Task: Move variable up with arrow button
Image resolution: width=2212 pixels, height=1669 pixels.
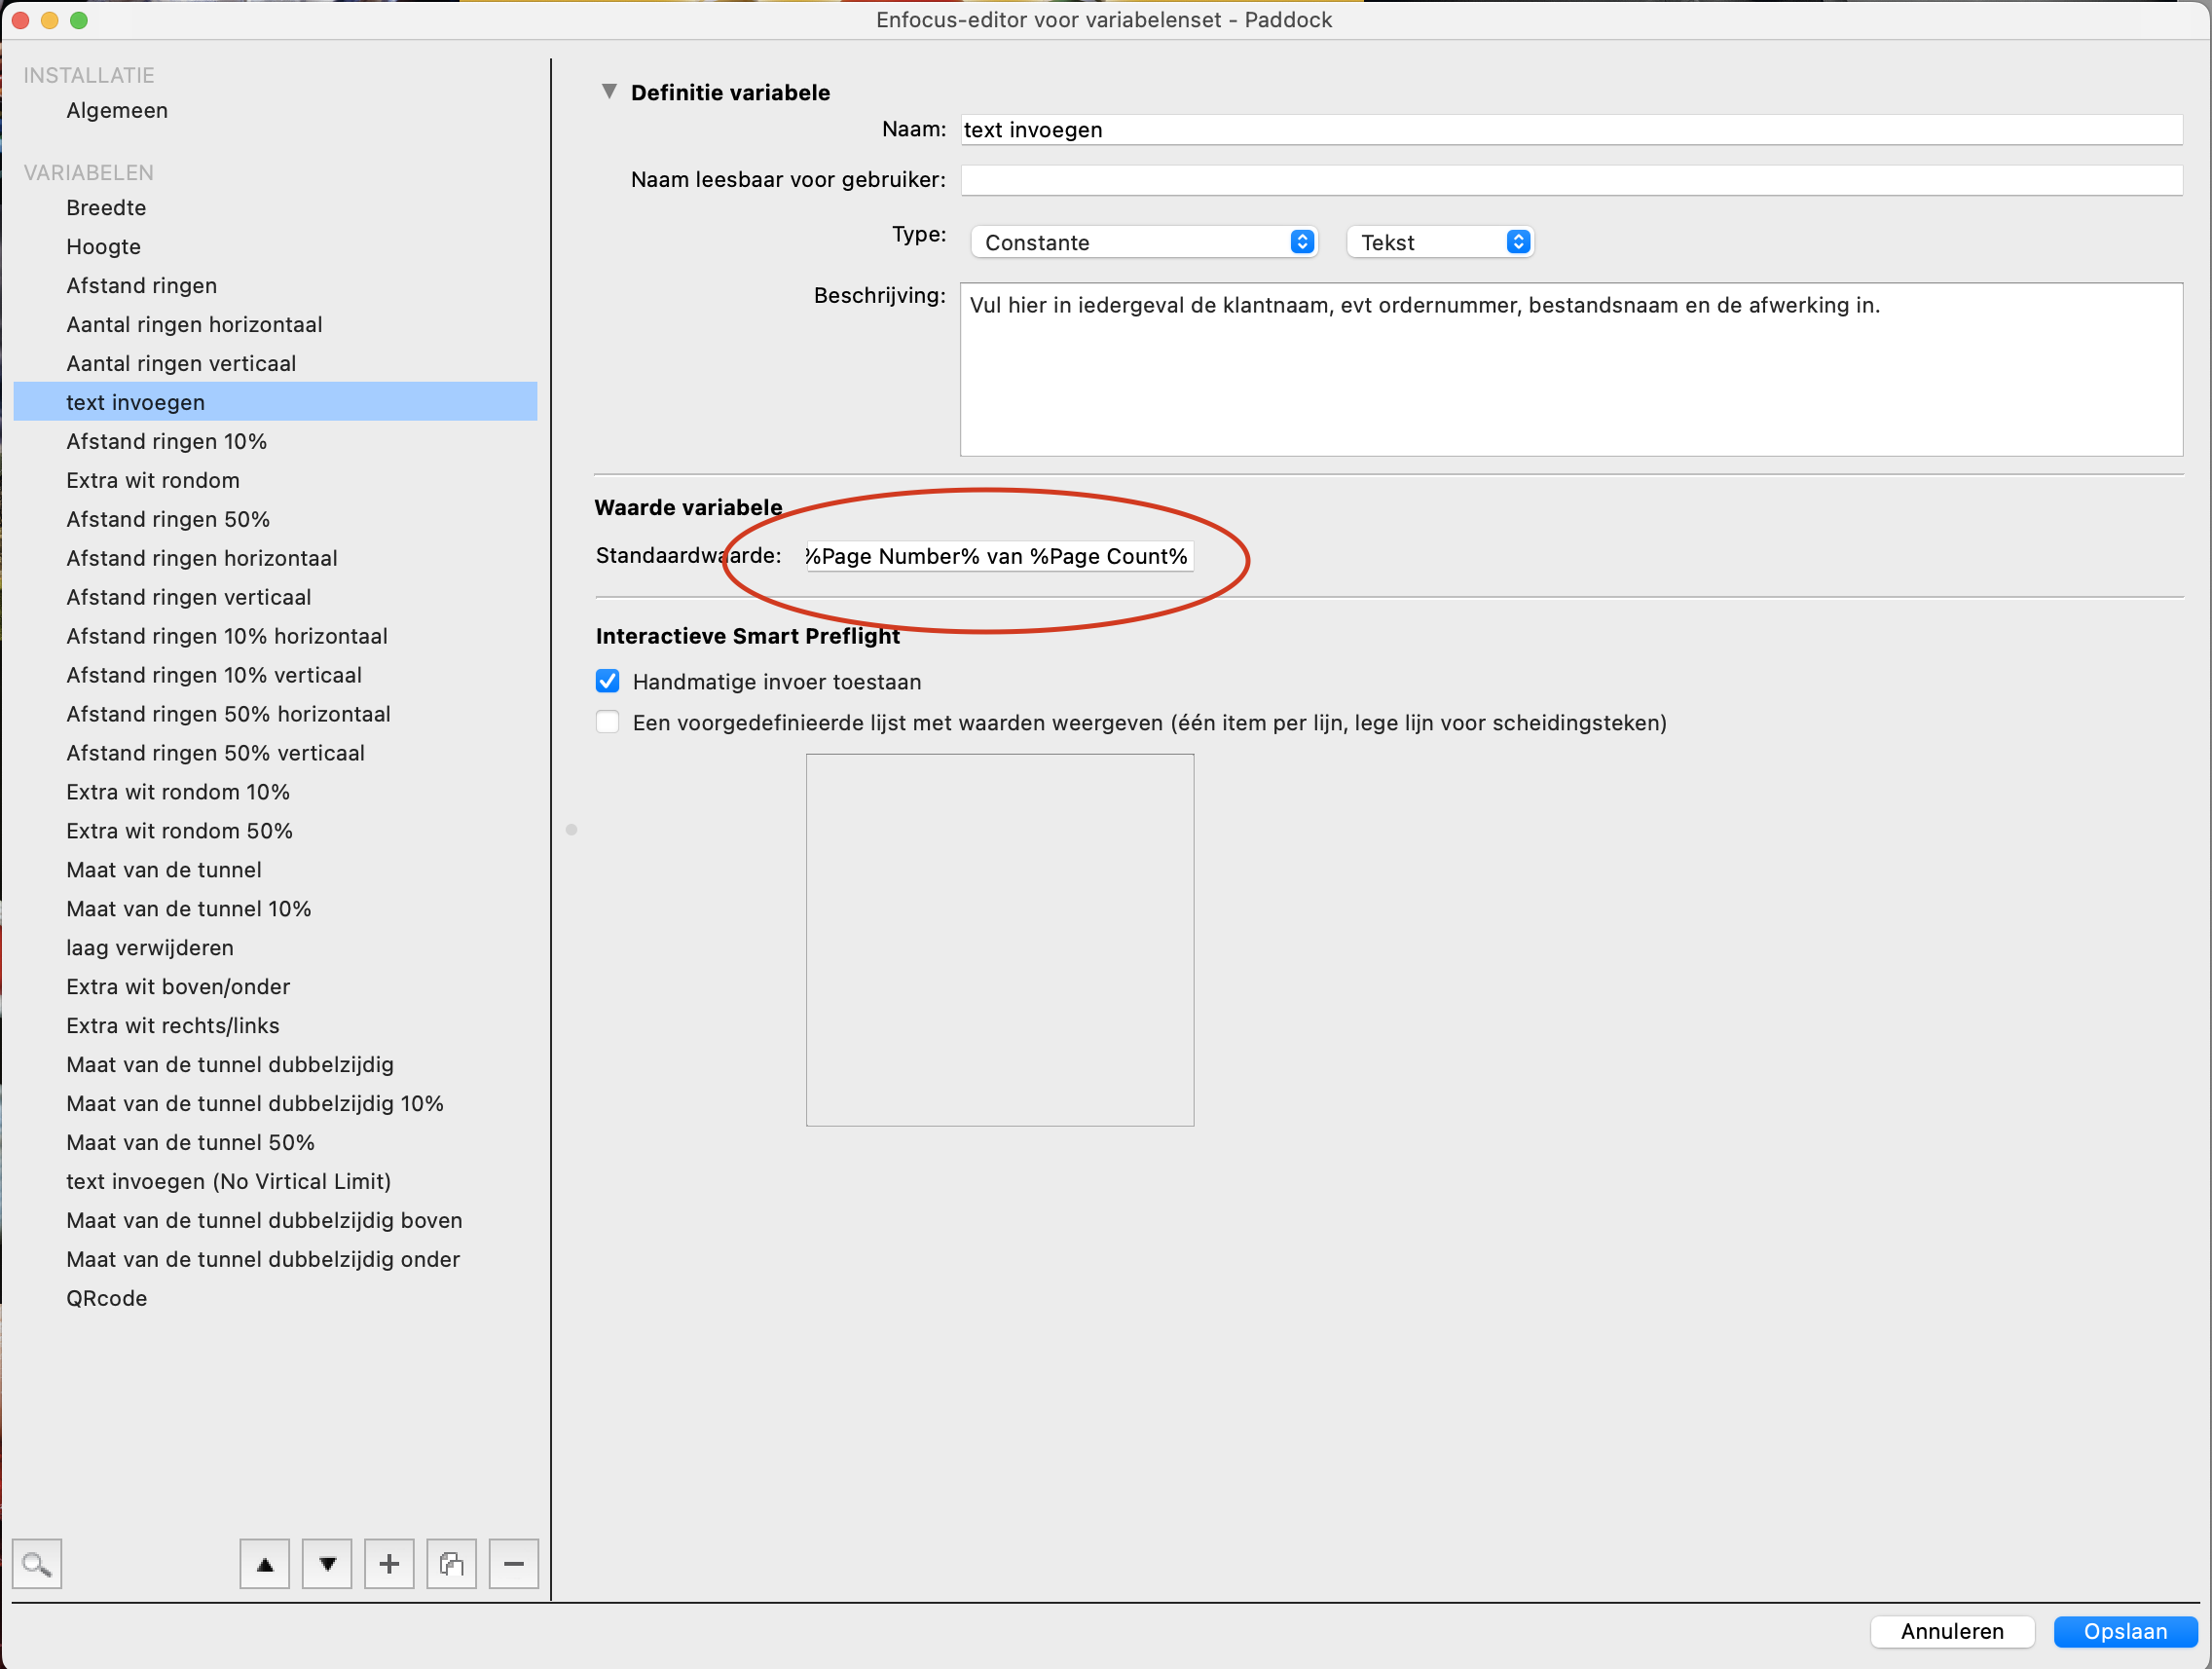Action: tap(265, 1563)
